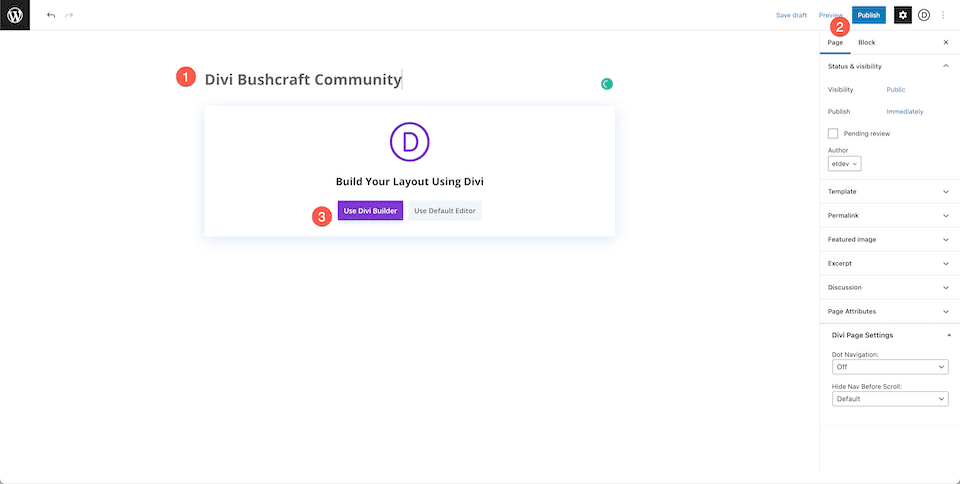Click Use Default Editor button
This screenshot has width=960, height=484.
pos(444,210)
